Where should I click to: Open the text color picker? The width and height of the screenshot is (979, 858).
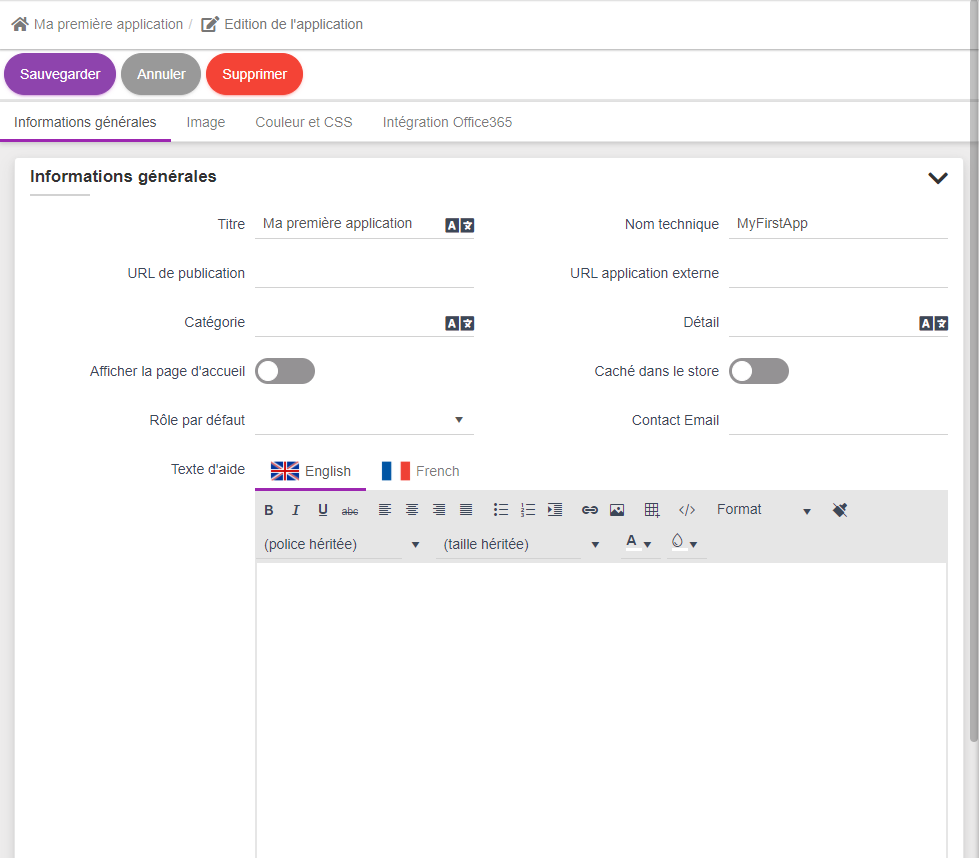coord(638,544)
